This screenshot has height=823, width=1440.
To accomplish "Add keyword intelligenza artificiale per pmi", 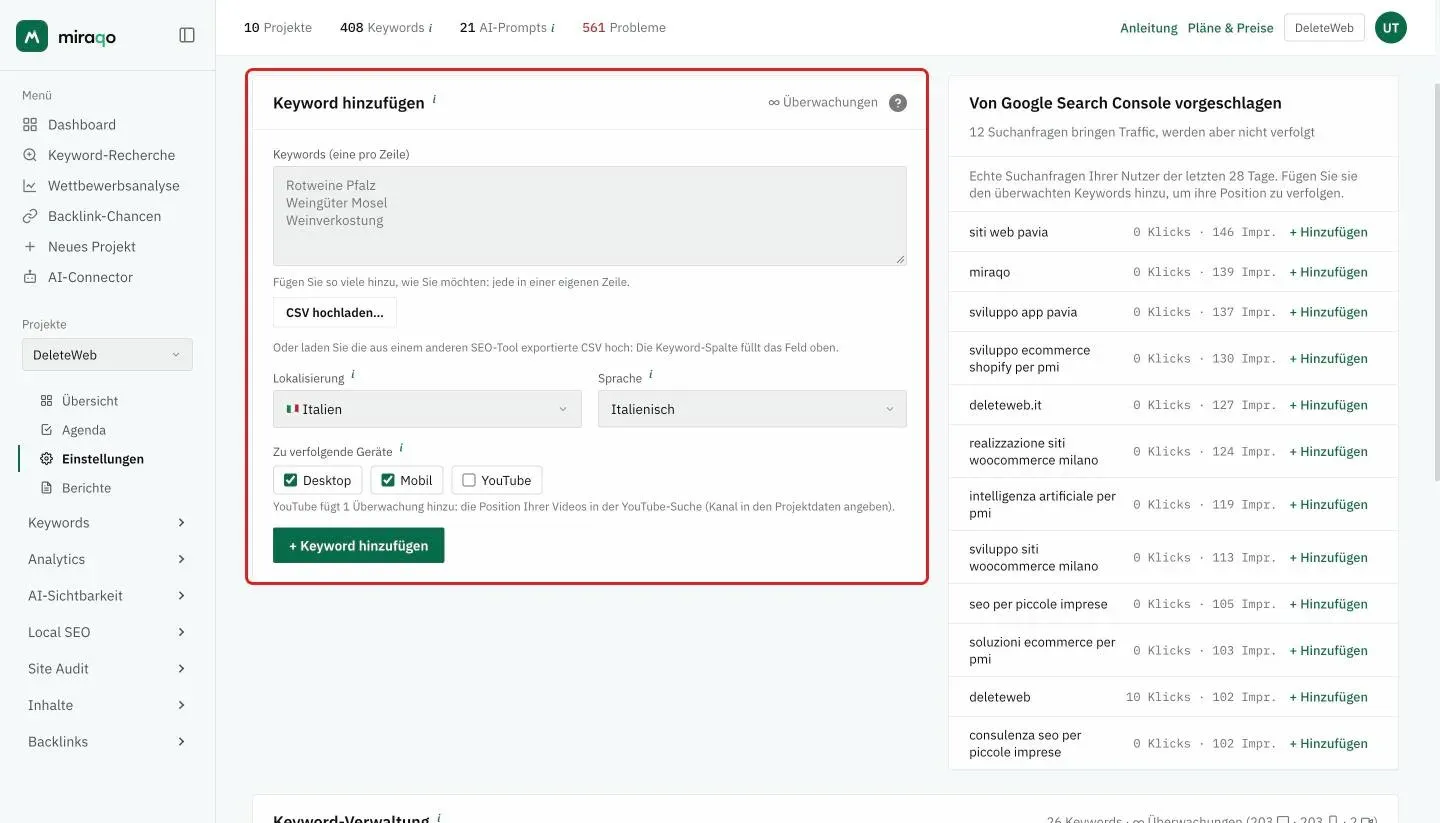I will coord(1328,505).
